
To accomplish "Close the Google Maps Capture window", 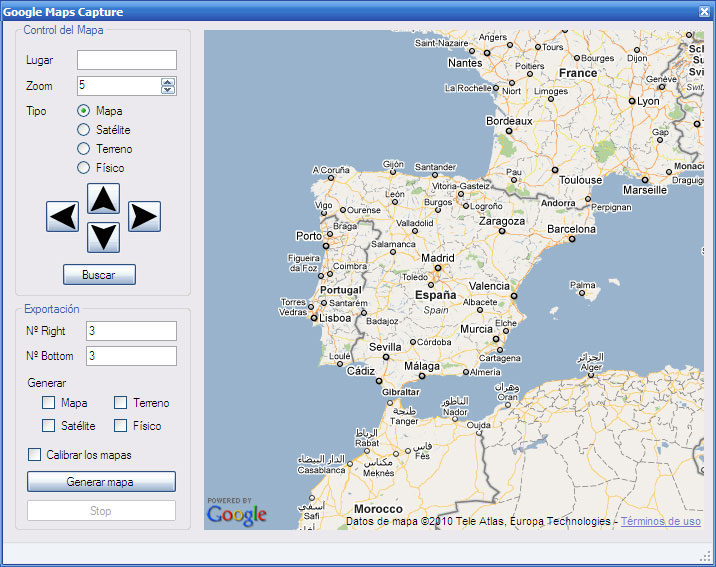I will click(705, 11).
